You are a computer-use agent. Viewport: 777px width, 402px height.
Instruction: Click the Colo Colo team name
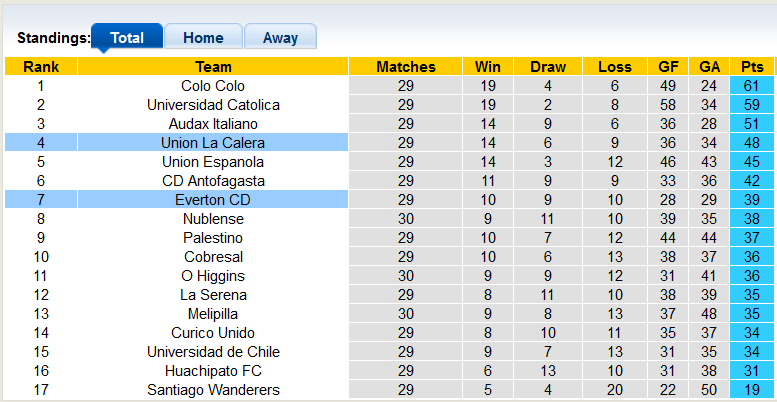tap(213, 86)
